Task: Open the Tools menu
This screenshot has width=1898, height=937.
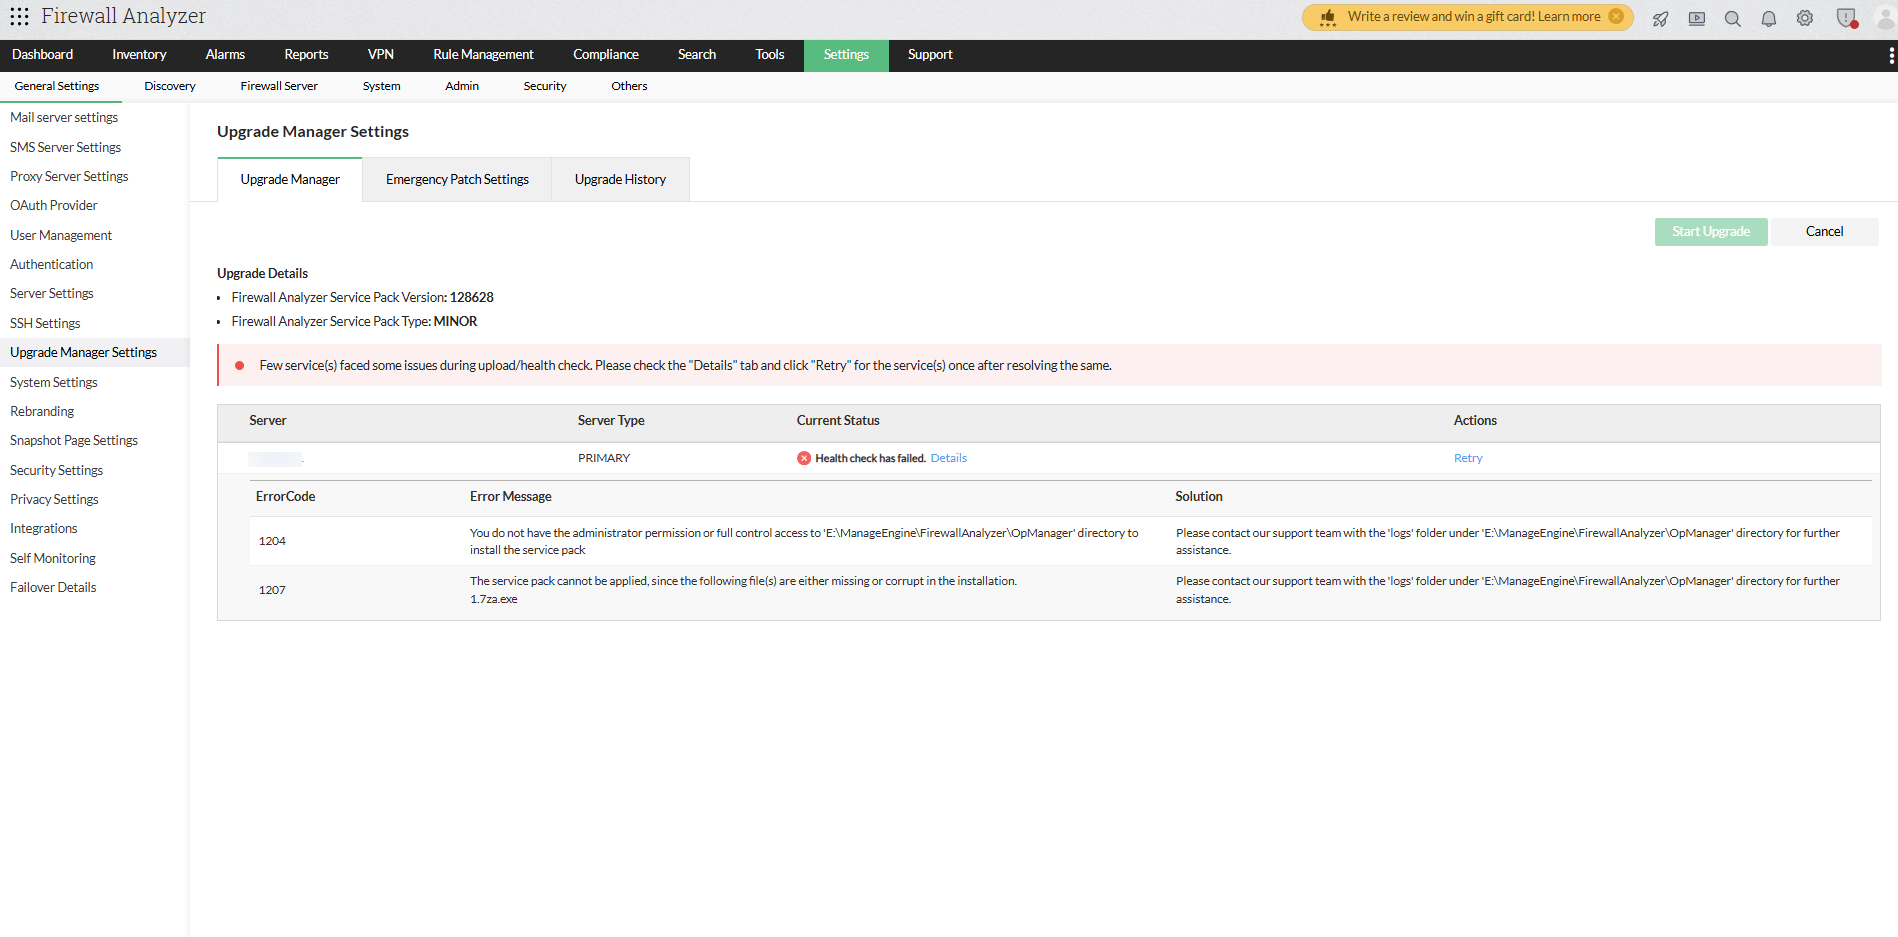Action: tap(770, 55)
